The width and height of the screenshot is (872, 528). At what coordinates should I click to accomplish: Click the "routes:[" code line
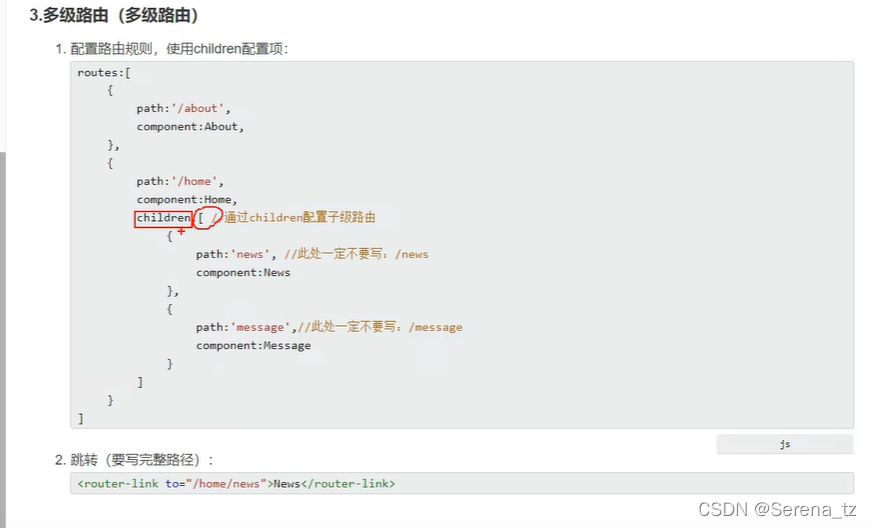tap(104, 72)
